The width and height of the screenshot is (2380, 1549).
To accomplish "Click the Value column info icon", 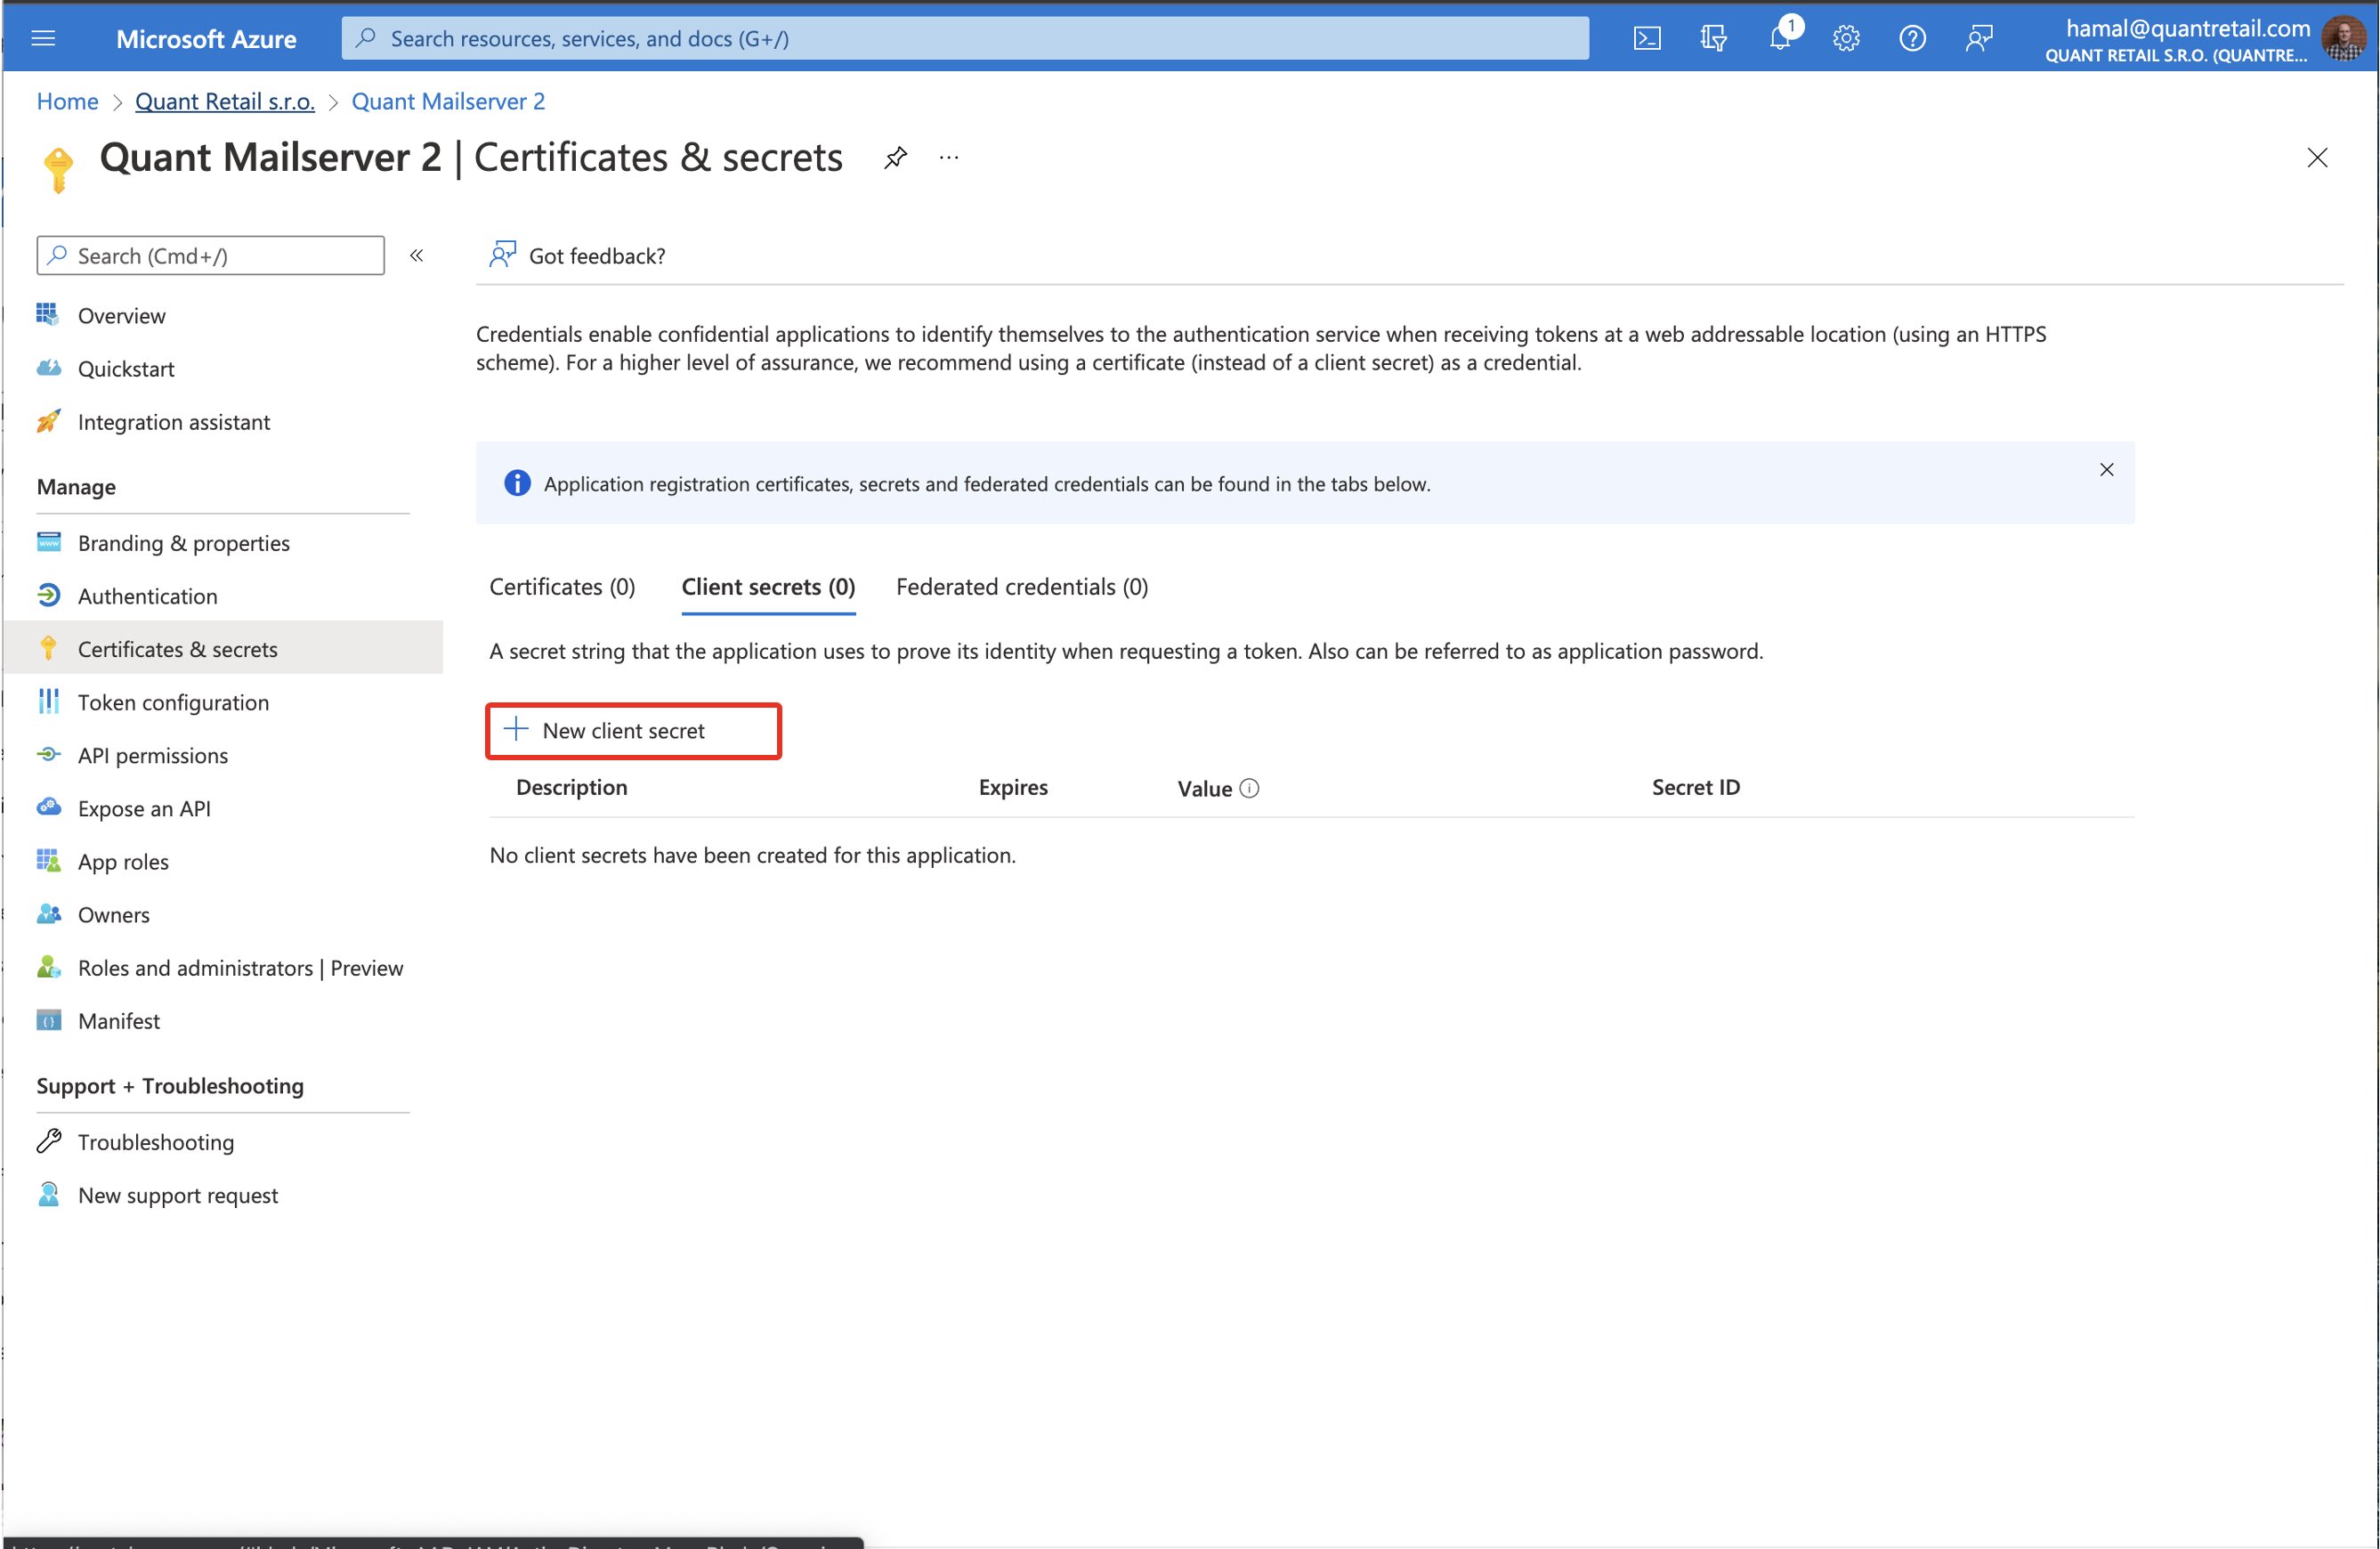I will [1249, 788].
